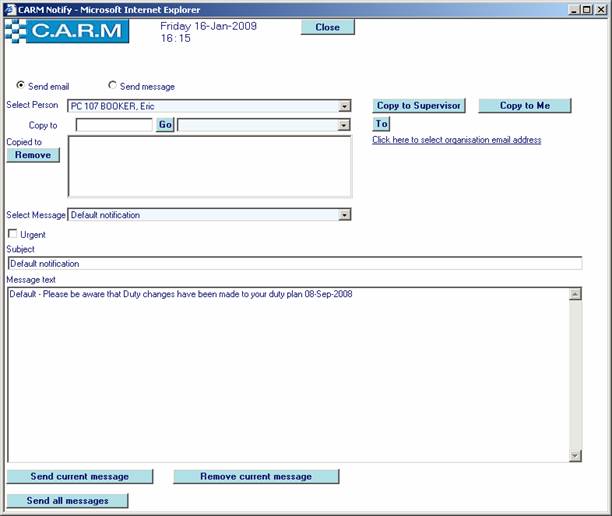Click Send all messages button

(x=67, y=501)
